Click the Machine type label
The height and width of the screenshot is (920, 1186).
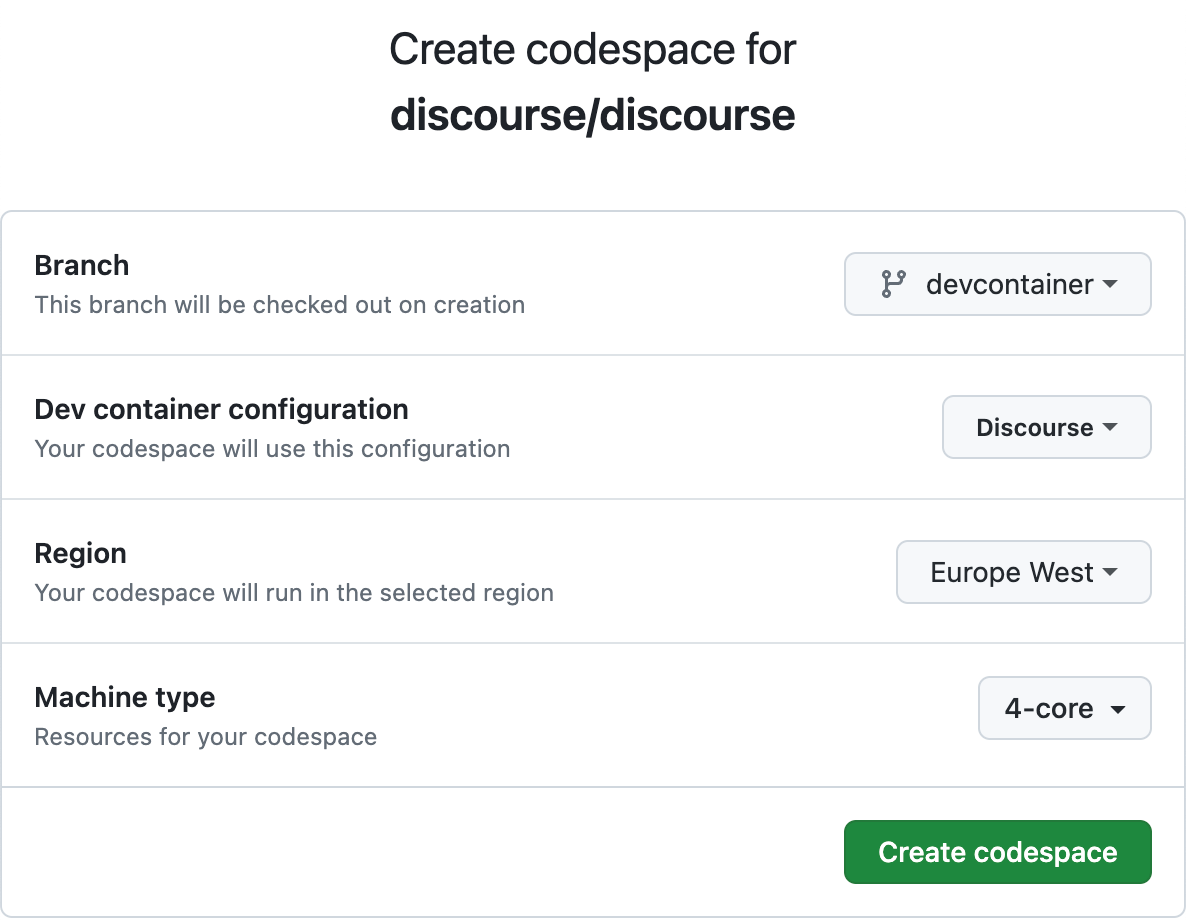(125, 697)
